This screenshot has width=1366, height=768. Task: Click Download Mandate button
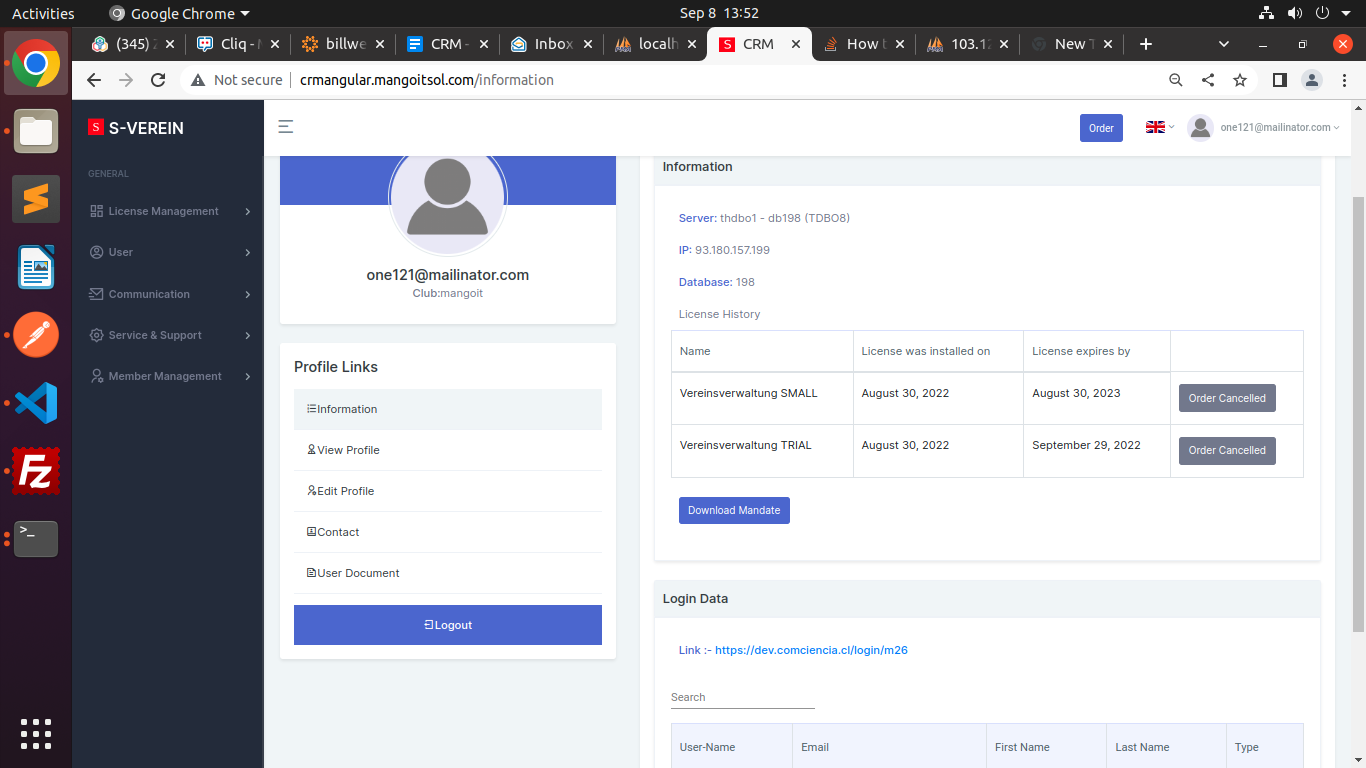[734, 510]
